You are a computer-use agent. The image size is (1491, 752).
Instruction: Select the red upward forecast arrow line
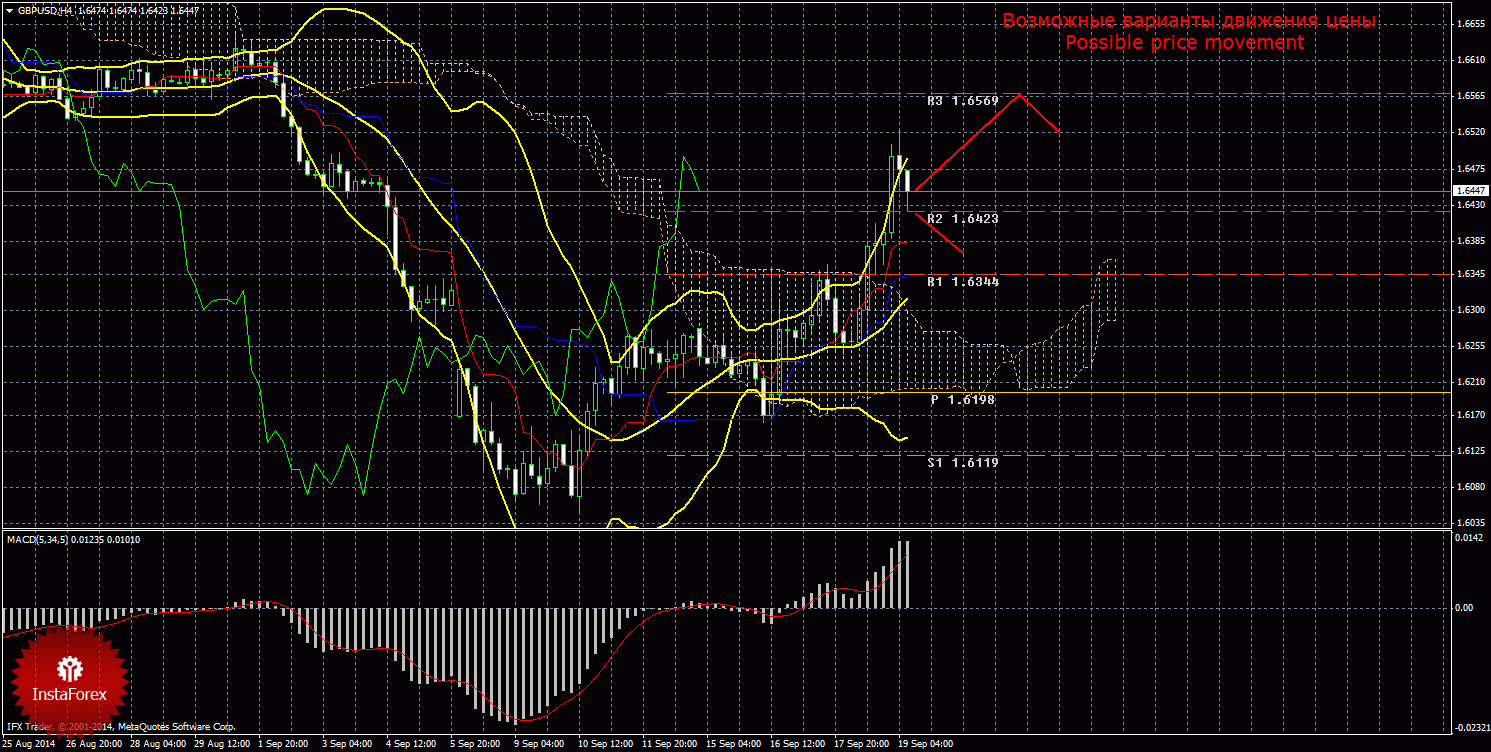click(987, 138)
